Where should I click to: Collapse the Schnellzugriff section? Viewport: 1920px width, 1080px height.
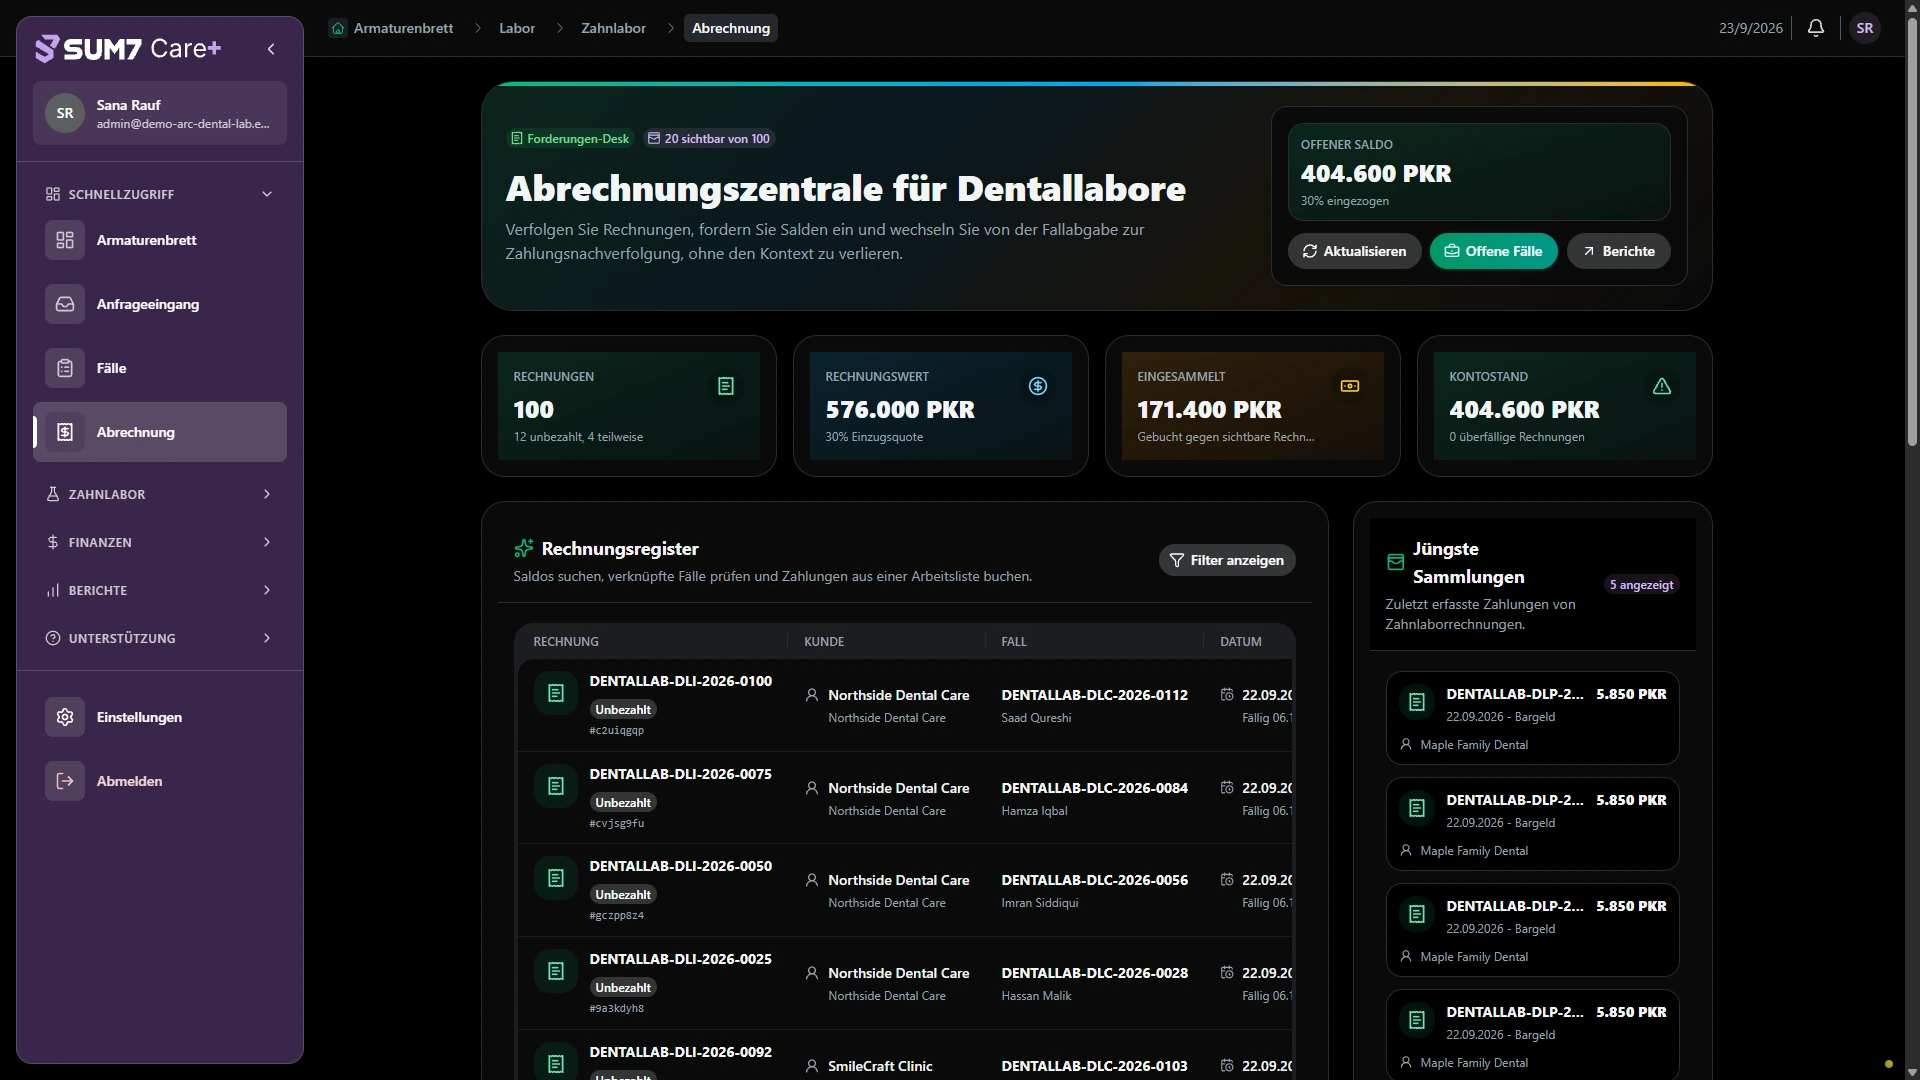pos(267,194)
